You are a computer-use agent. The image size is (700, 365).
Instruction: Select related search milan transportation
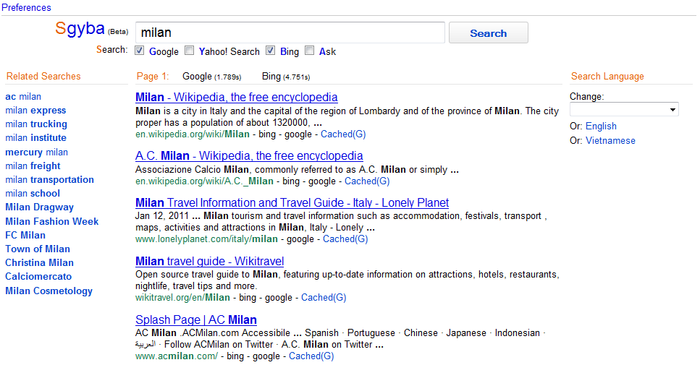(x=50, y=180)
